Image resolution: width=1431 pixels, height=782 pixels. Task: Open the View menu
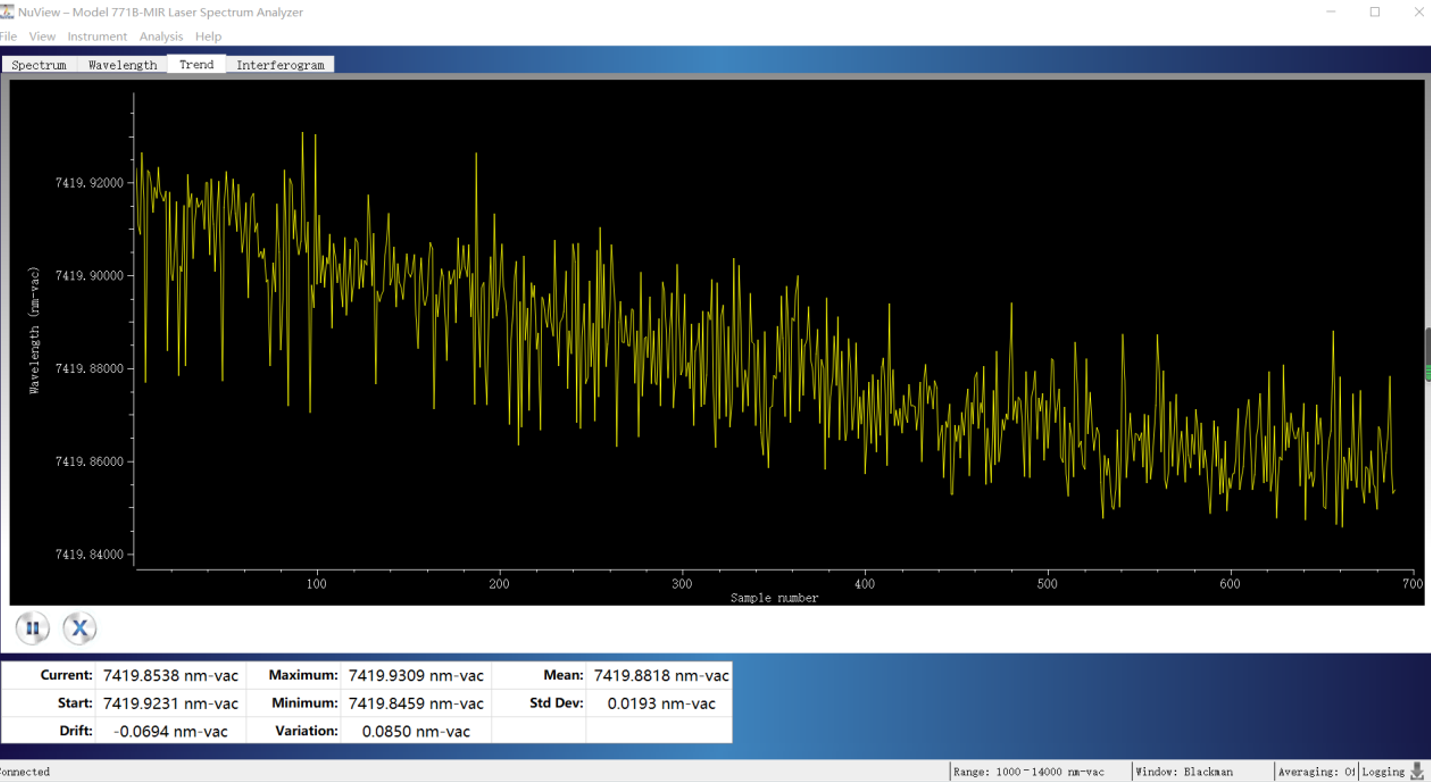[42, 36]
